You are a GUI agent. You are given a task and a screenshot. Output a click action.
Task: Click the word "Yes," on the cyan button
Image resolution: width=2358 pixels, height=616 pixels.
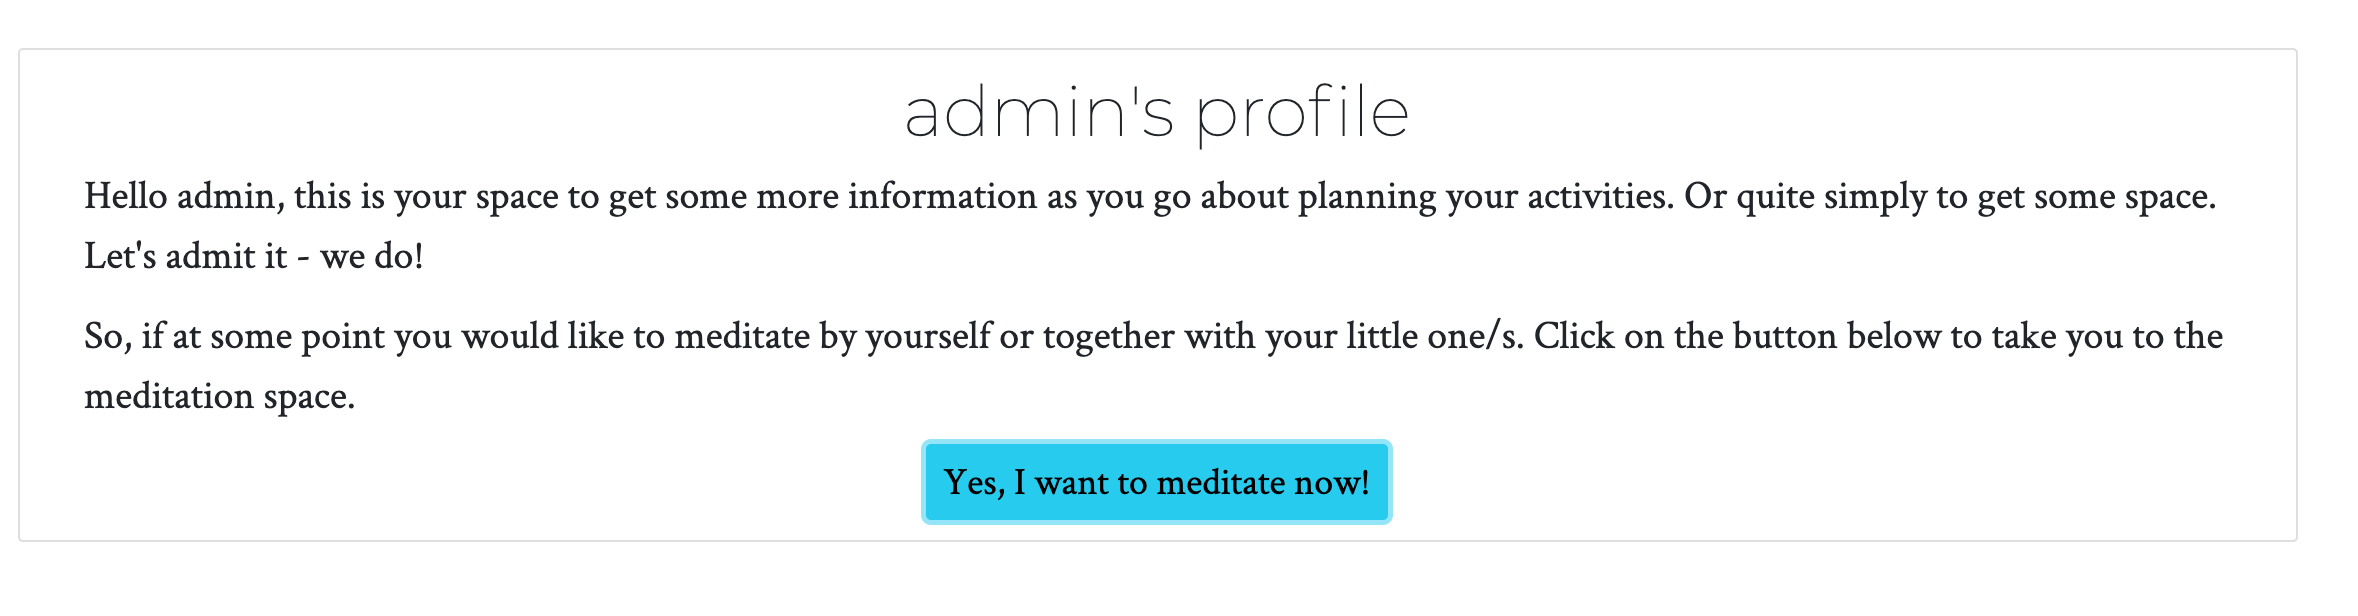coord(974,484)
